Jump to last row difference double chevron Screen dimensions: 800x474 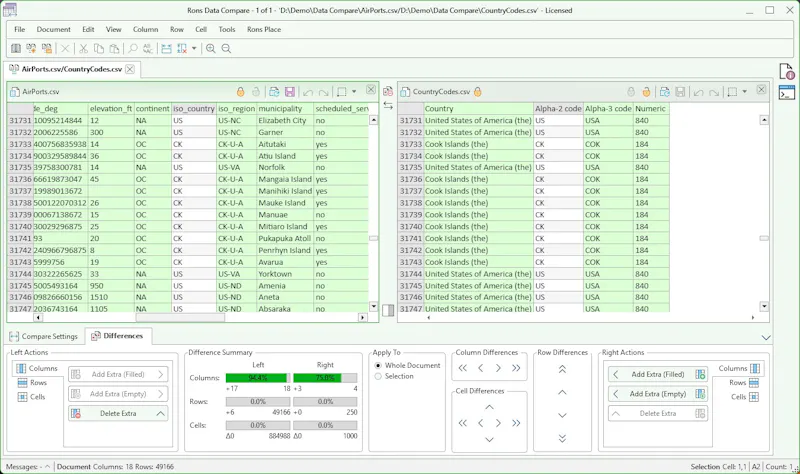(562, 438)
